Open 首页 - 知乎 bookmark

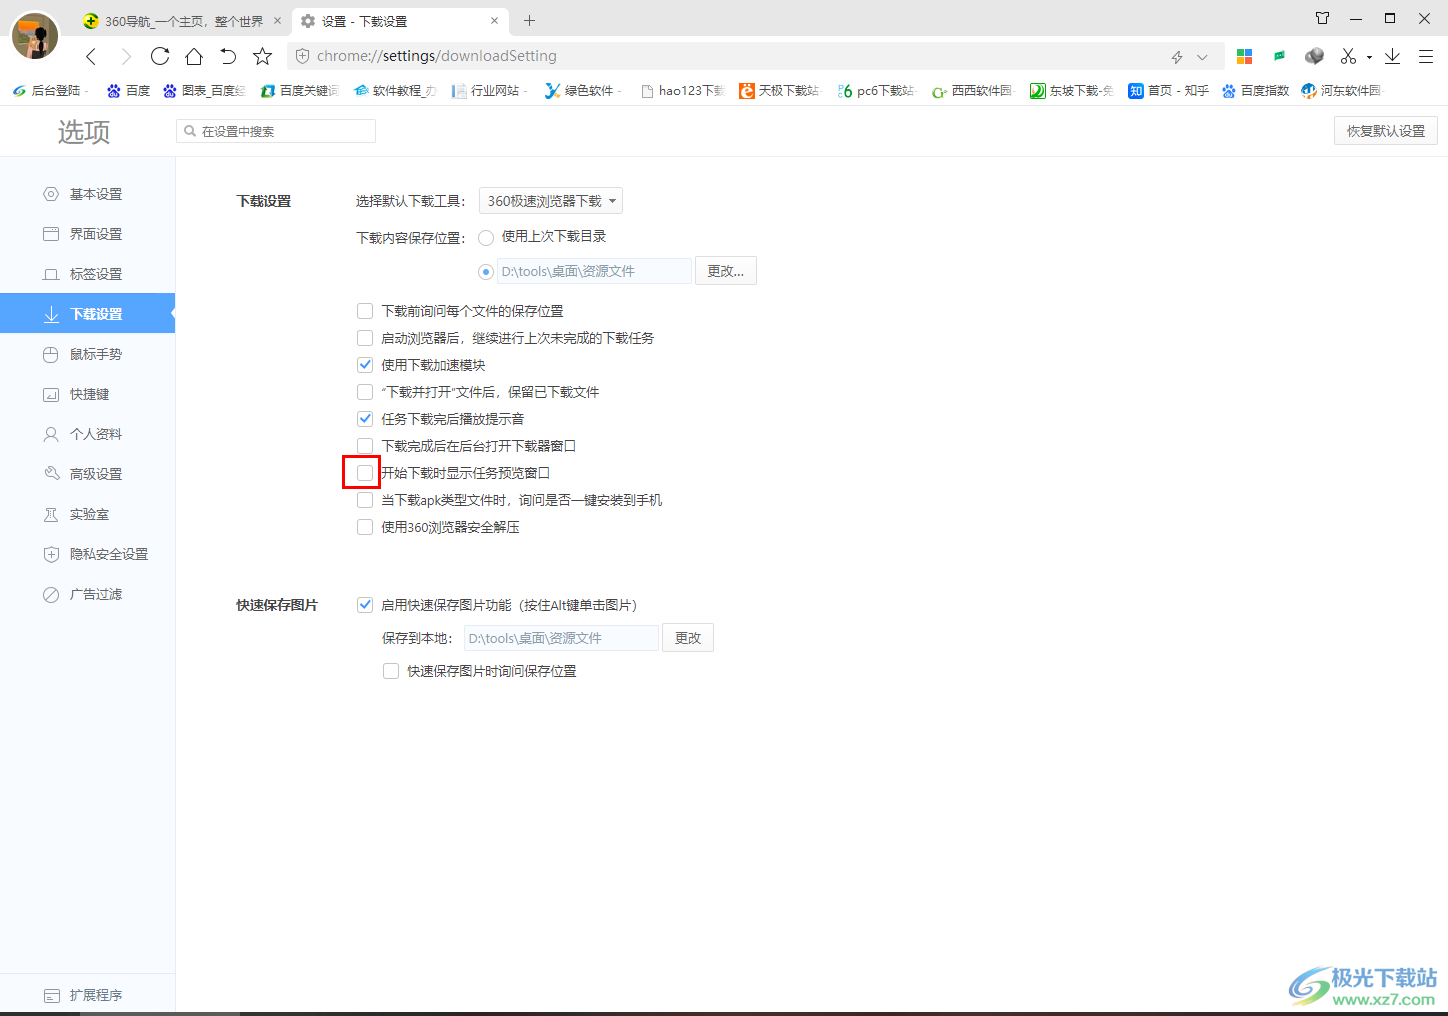click(x=1168, y=91)
